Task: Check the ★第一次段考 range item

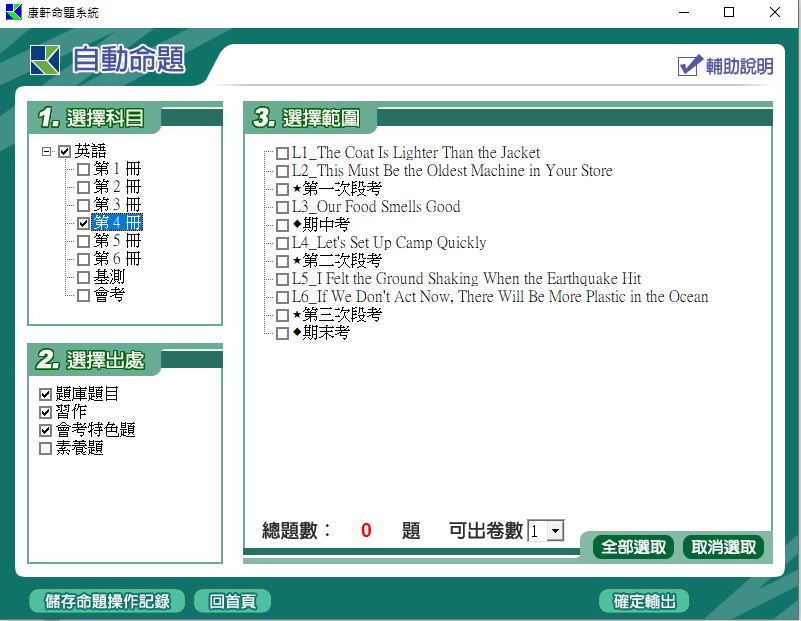Action: click(x=283, y=190)
